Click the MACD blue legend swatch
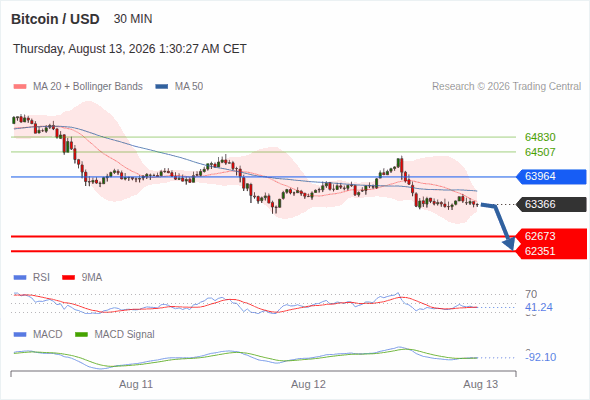590x400 pixels. (20, 335)
